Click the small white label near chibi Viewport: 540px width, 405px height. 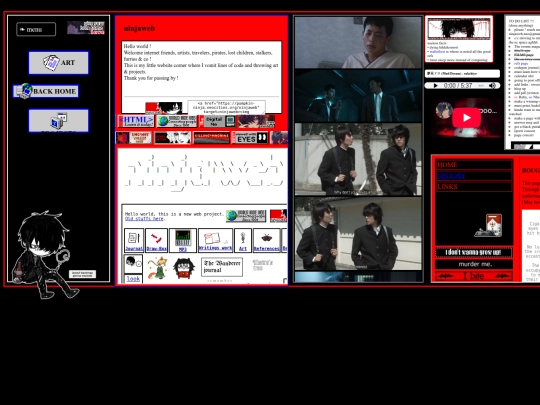pos(82,274)
